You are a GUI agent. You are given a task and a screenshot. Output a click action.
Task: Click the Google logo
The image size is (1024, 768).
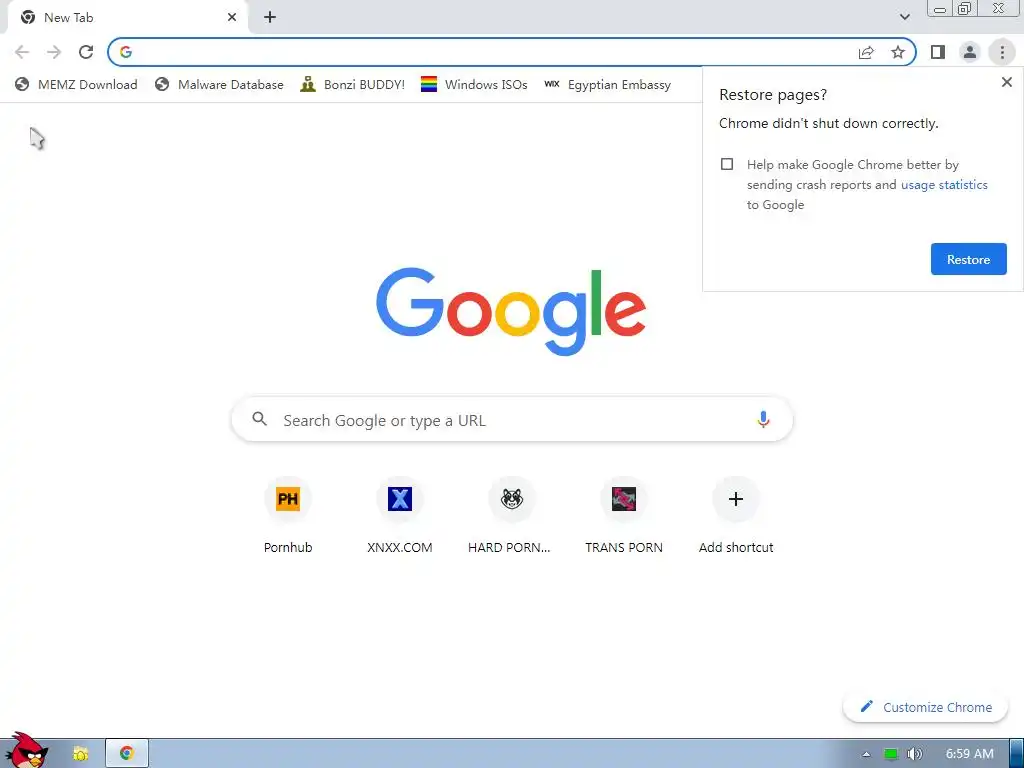pos(511,311)
